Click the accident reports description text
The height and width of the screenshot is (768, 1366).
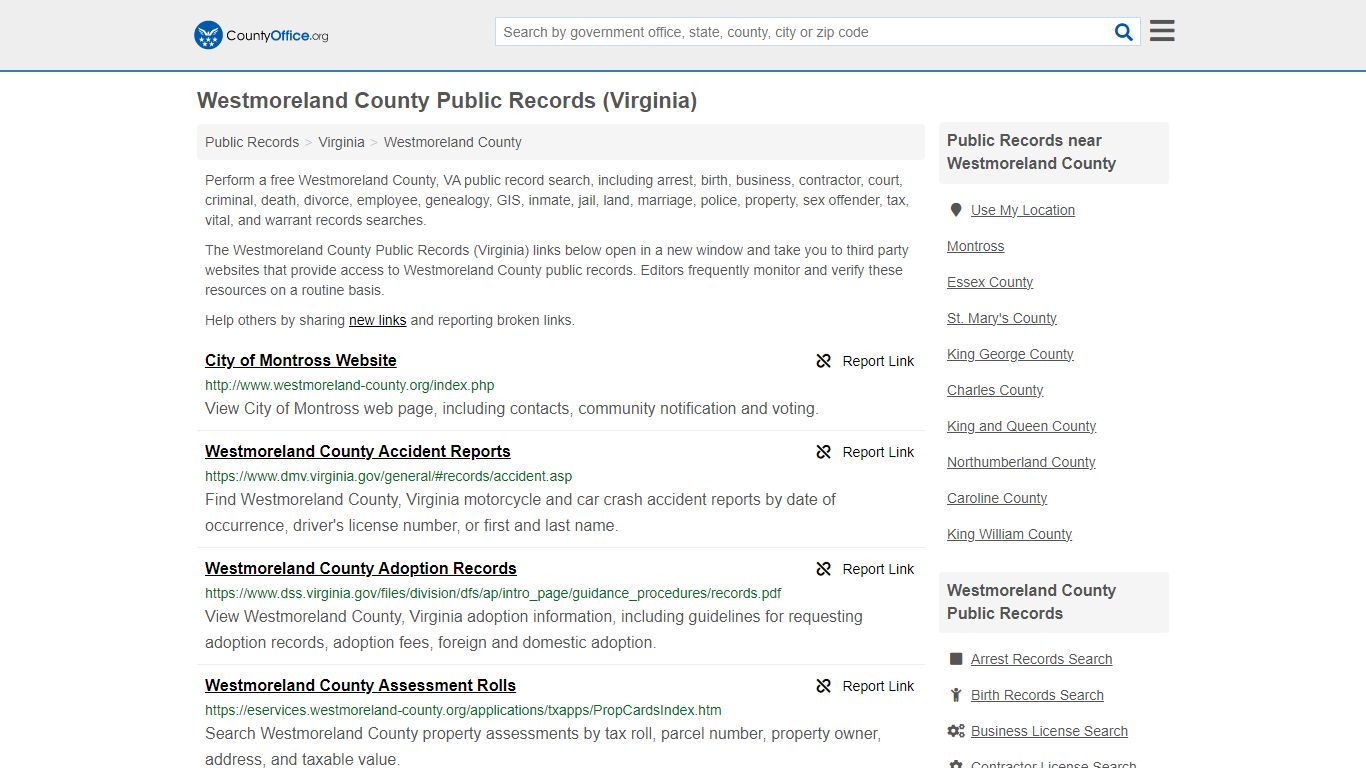coord(520,512)
